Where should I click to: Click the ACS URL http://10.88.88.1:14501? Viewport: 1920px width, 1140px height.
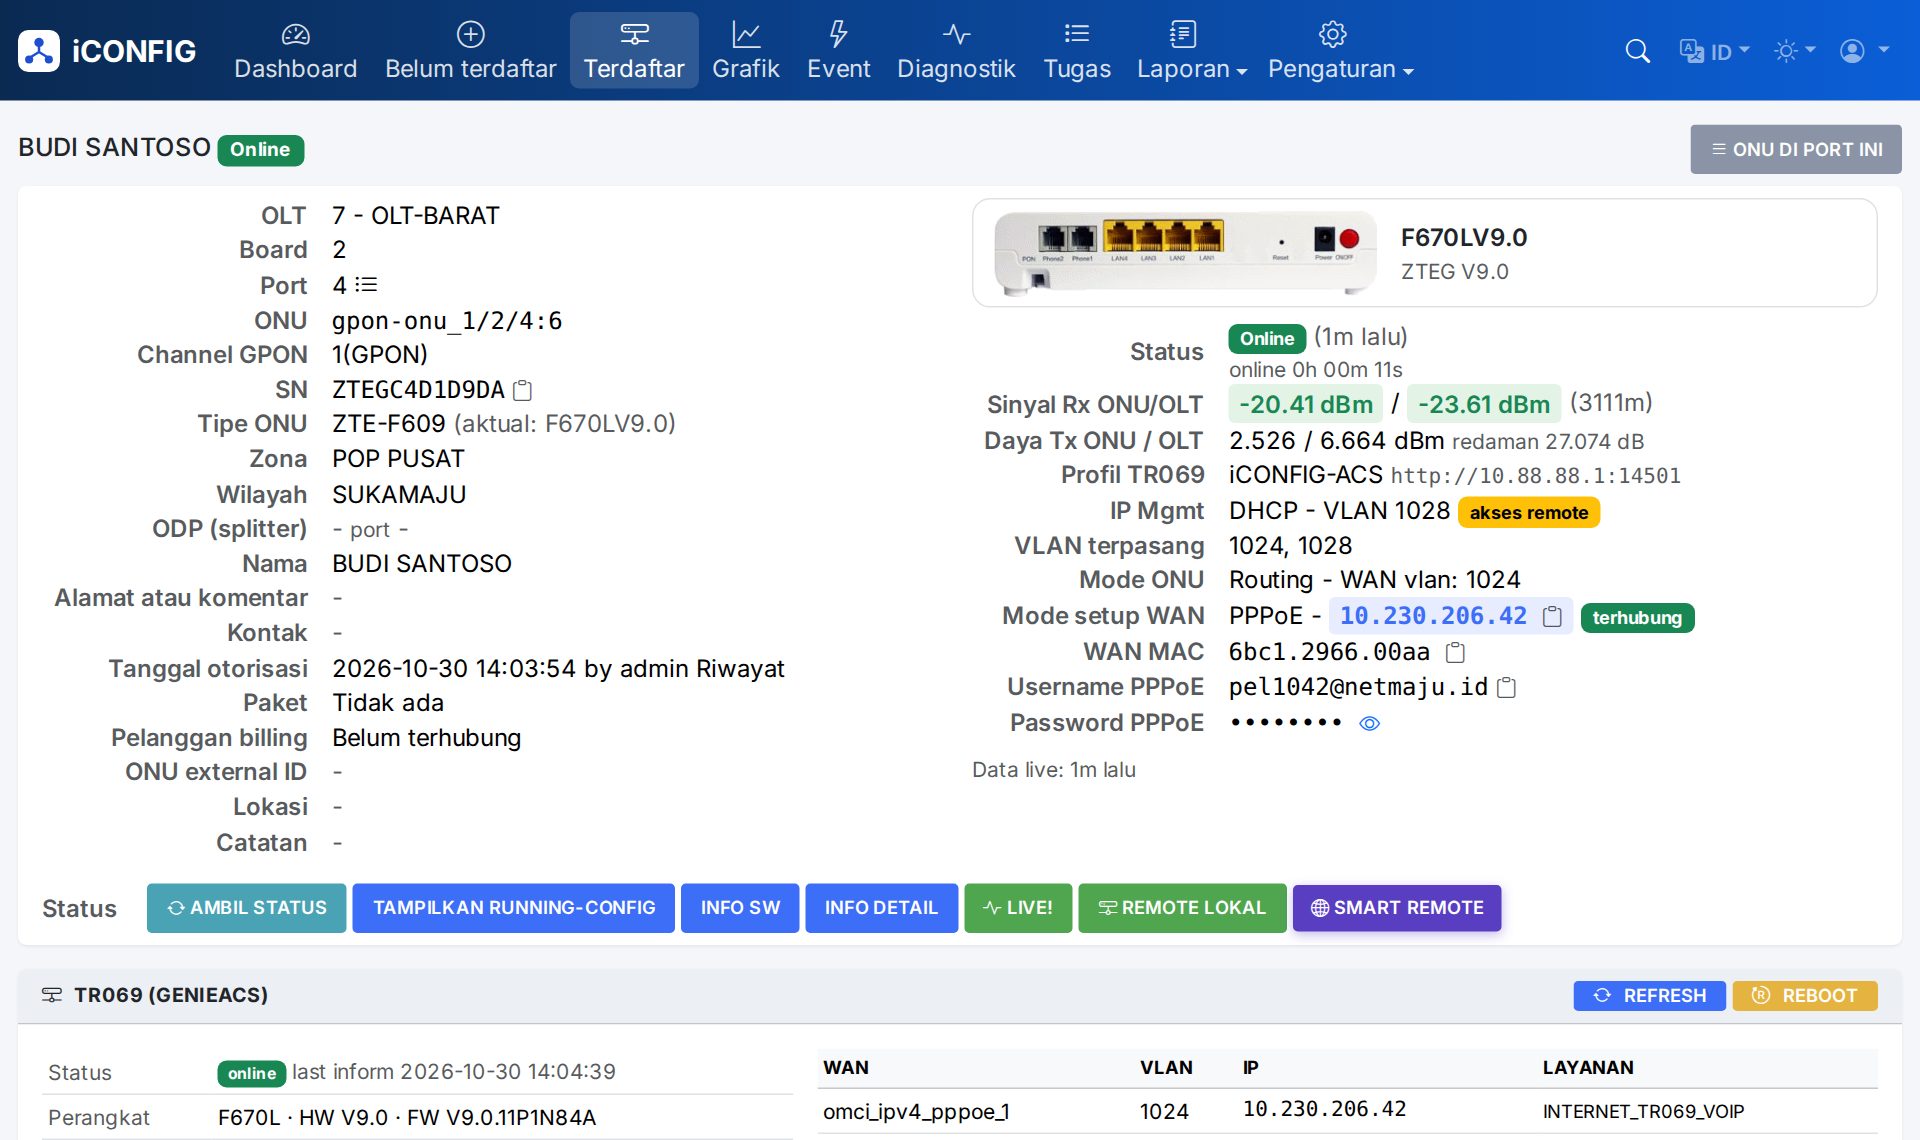click(1536, 476)
